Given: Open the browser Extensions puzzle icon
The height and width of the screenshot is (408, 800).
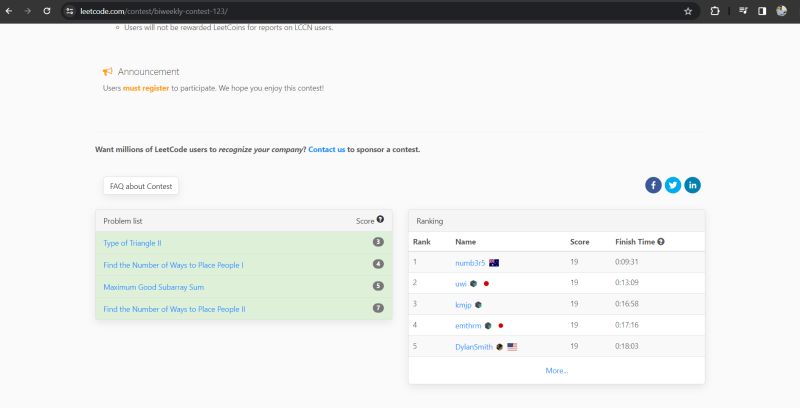Looking at the screenshot, I should (715, 11).
